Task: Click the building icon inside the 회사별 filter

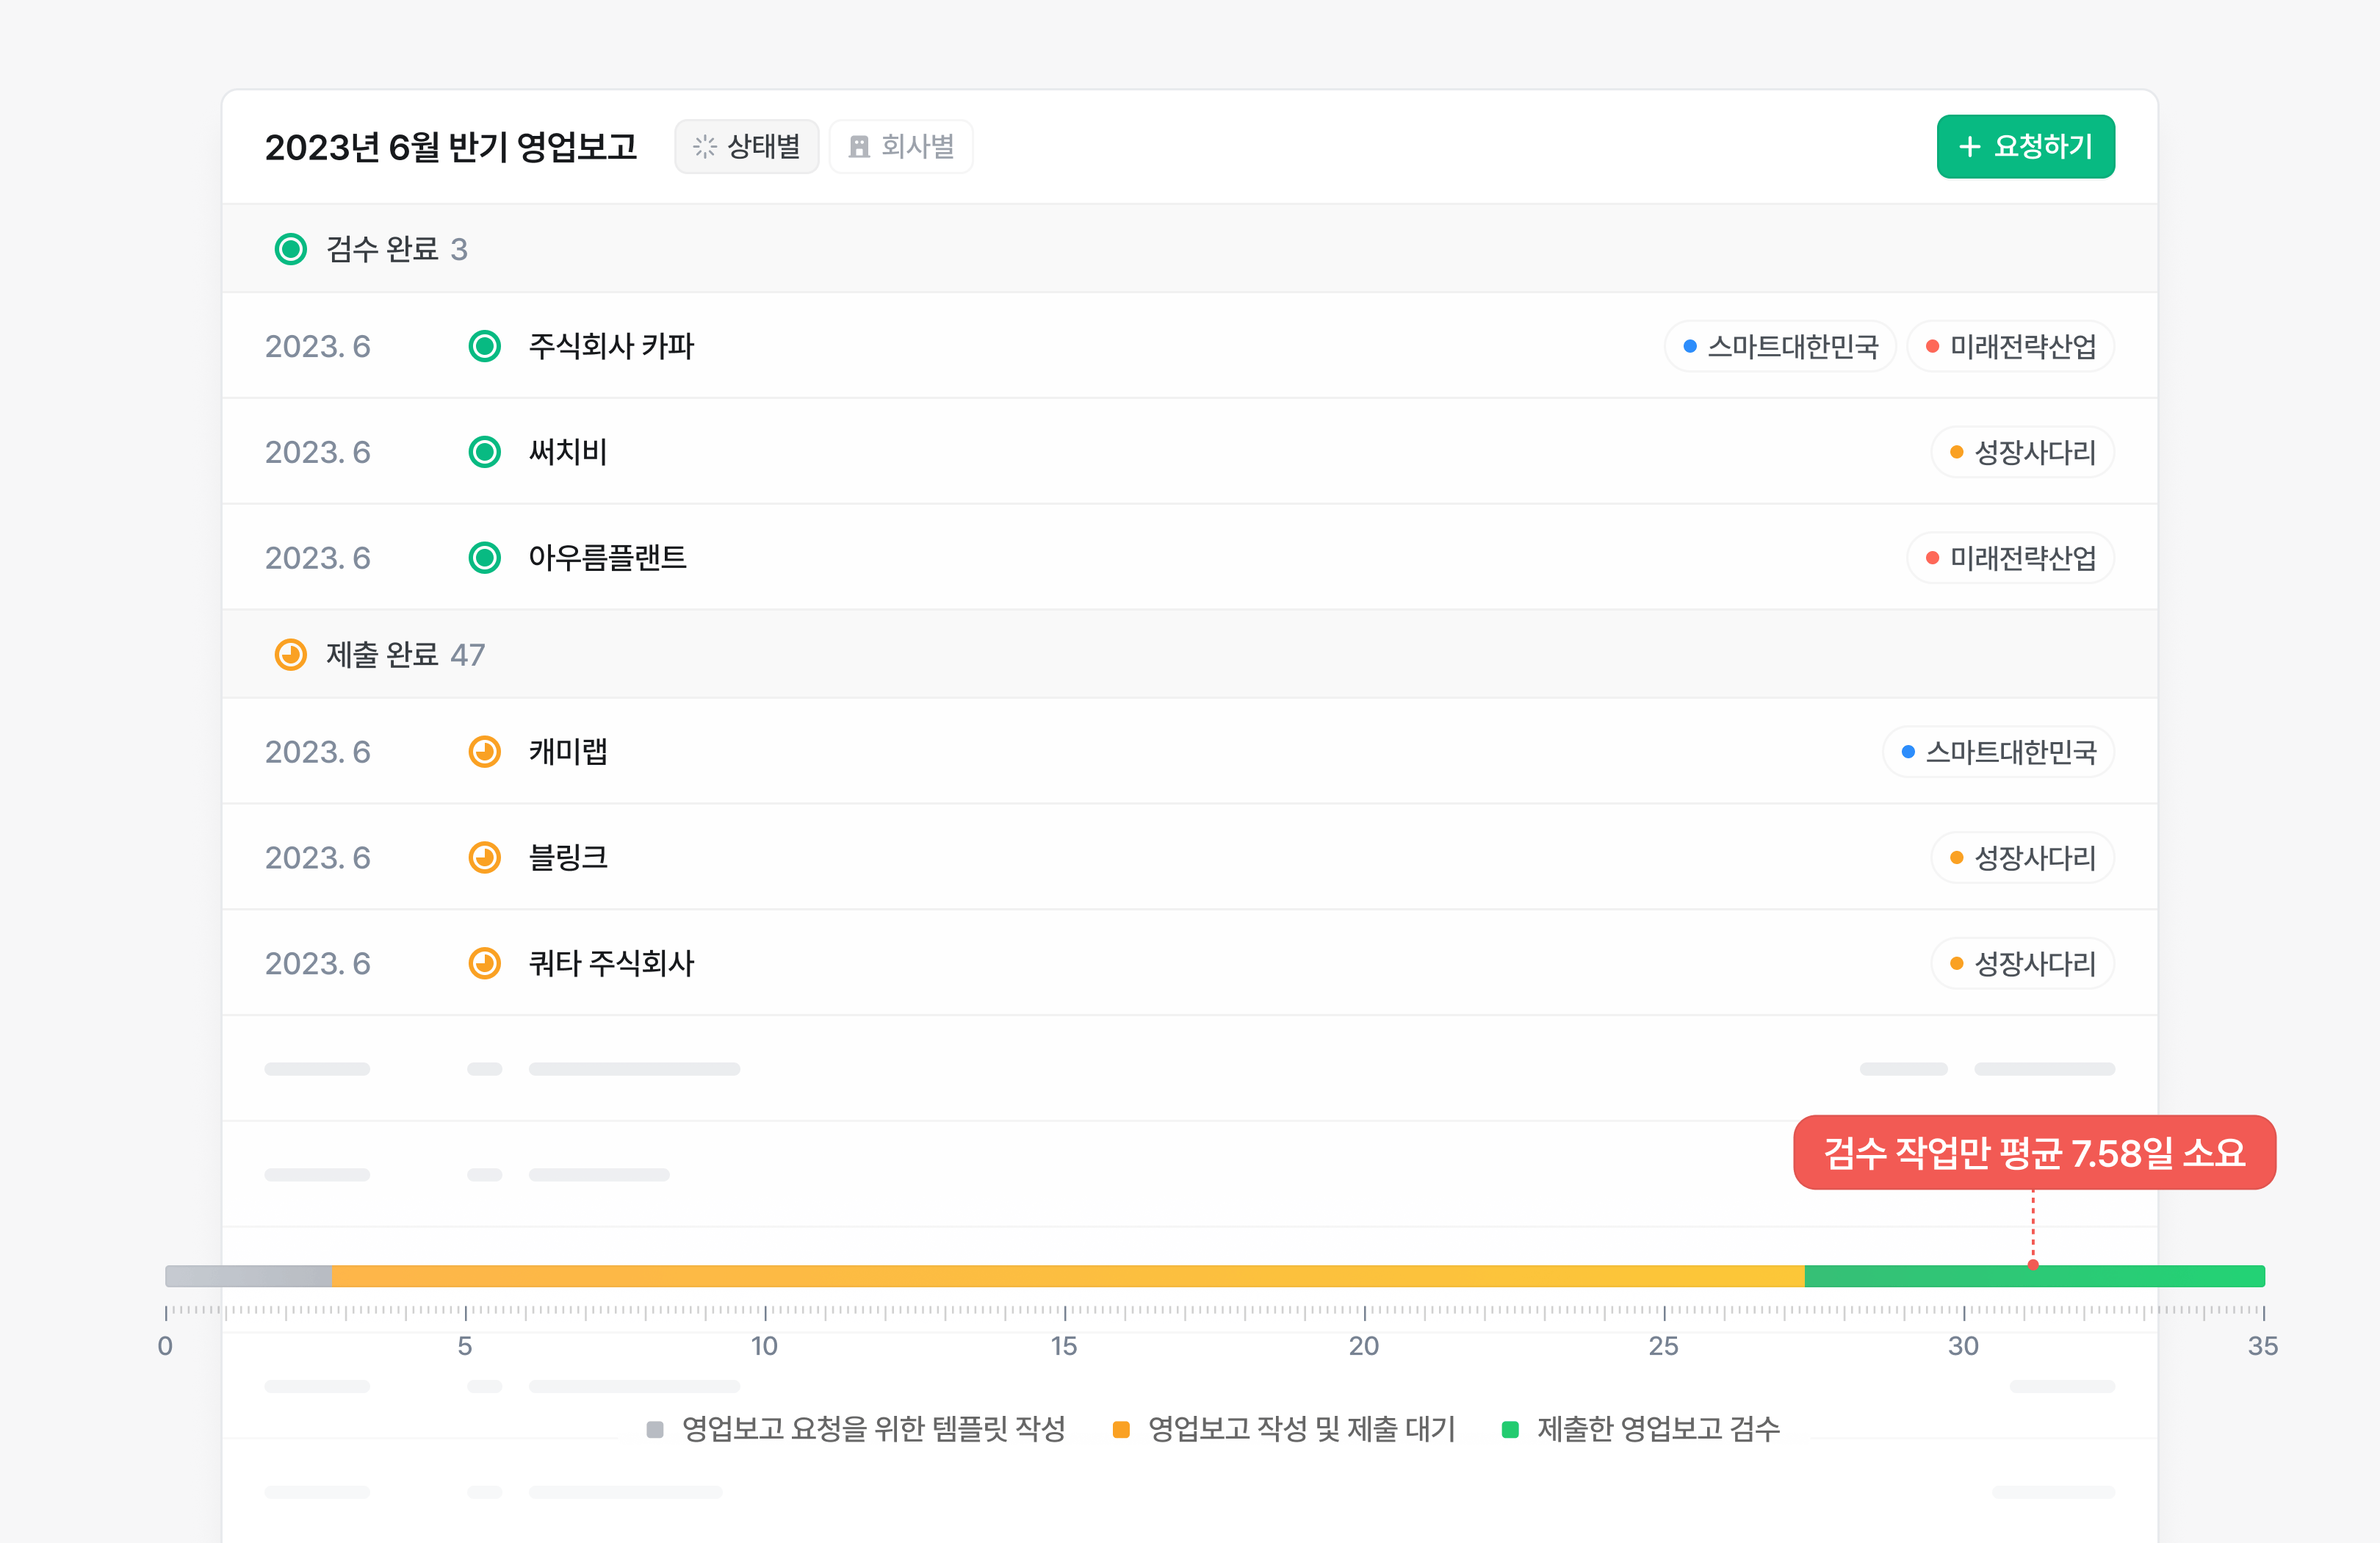Action: click(858, 146)
